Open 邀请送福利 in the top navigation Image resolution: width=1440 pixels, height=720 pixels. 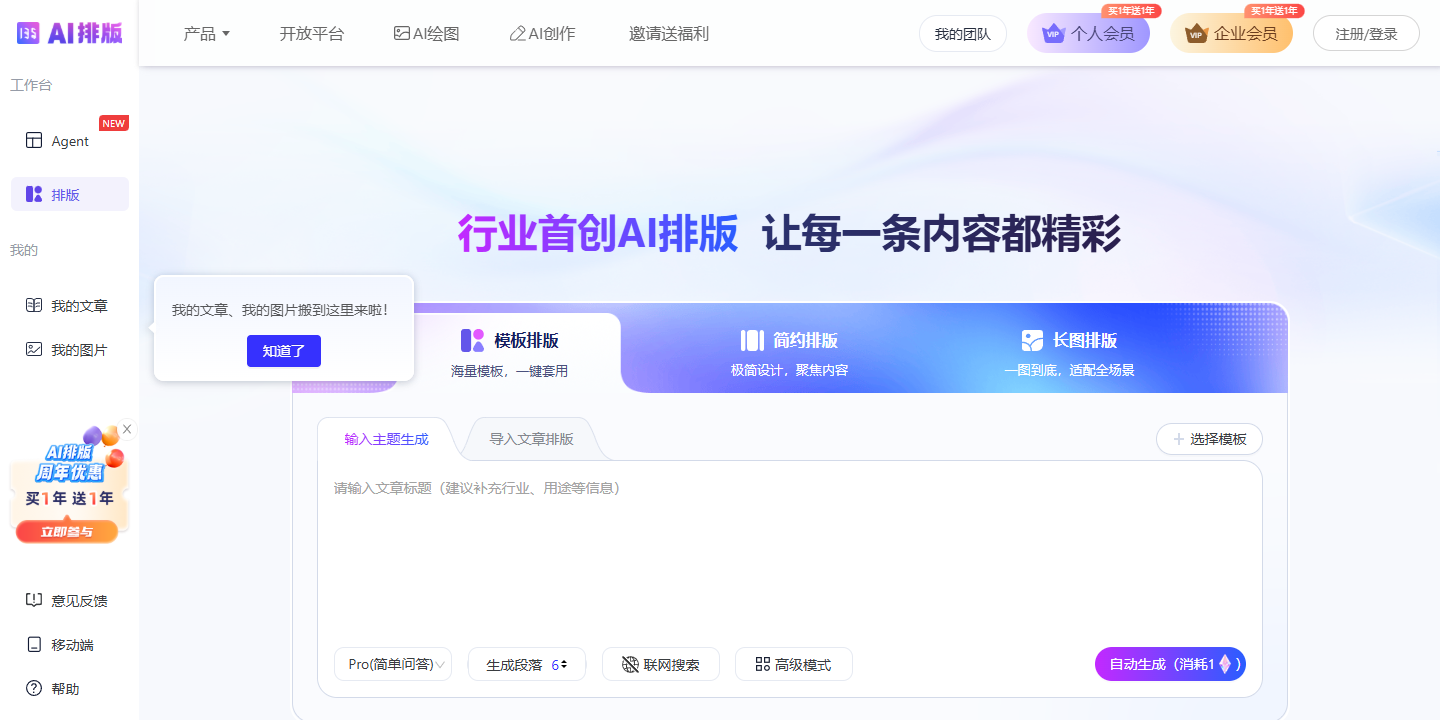[x=669, y=33]
